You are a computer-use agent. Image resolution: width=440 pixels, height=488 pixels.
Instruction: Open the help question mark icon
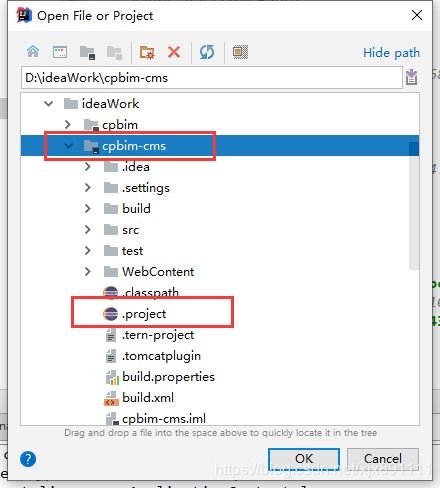(28, 459)
